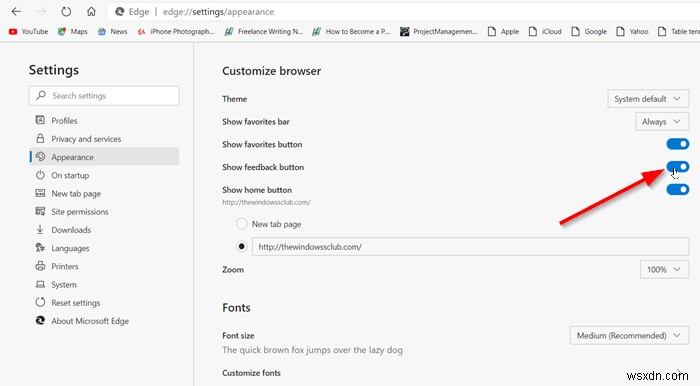Image resolution: width=700 pixels, height=386 pixels.
Task: Click the Printers icon in sidebar
Action: 40,266
